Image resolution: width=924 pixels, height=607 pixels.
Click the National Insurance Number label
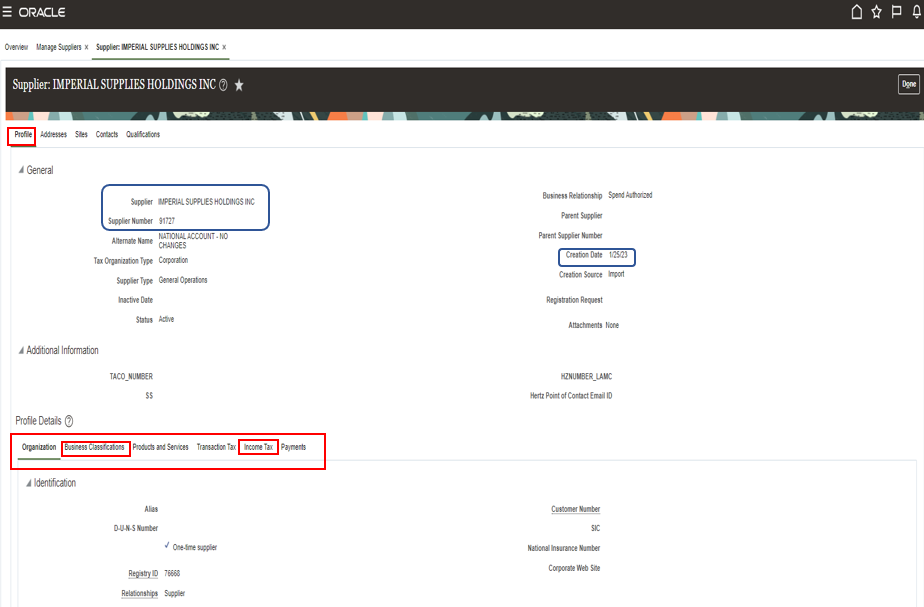(563, 549)
